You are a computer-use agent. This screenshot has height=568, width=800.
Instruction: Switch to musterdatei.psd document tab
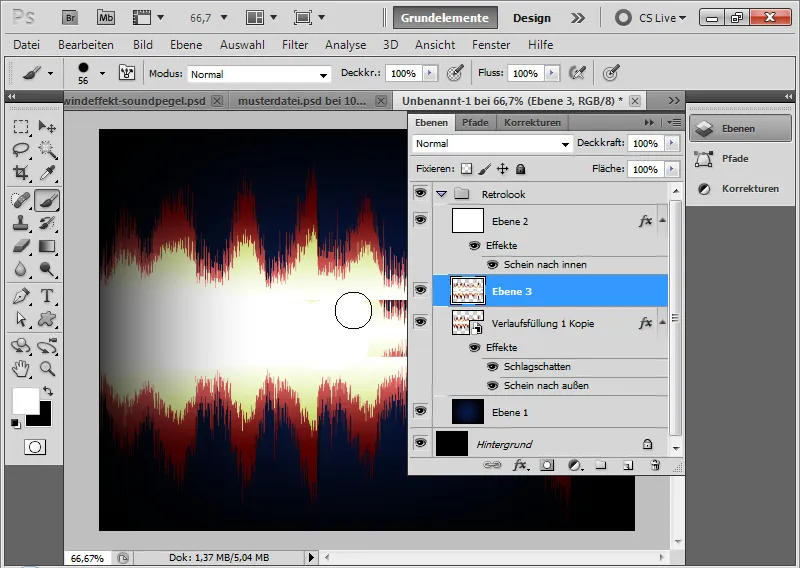click(302, 101)
